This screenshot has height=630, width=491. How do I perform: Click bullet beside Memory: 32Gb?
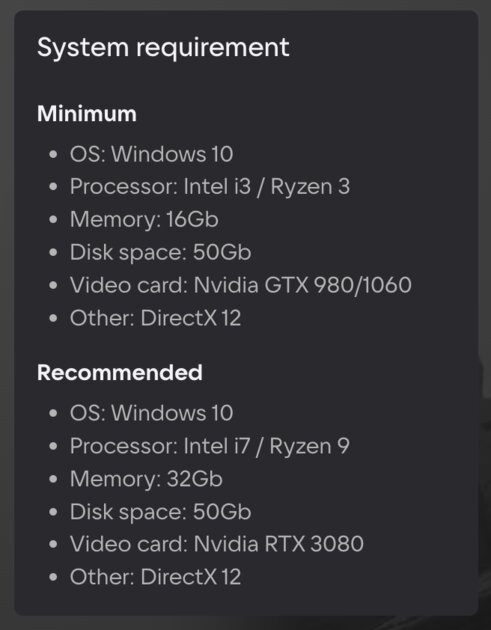53,479
